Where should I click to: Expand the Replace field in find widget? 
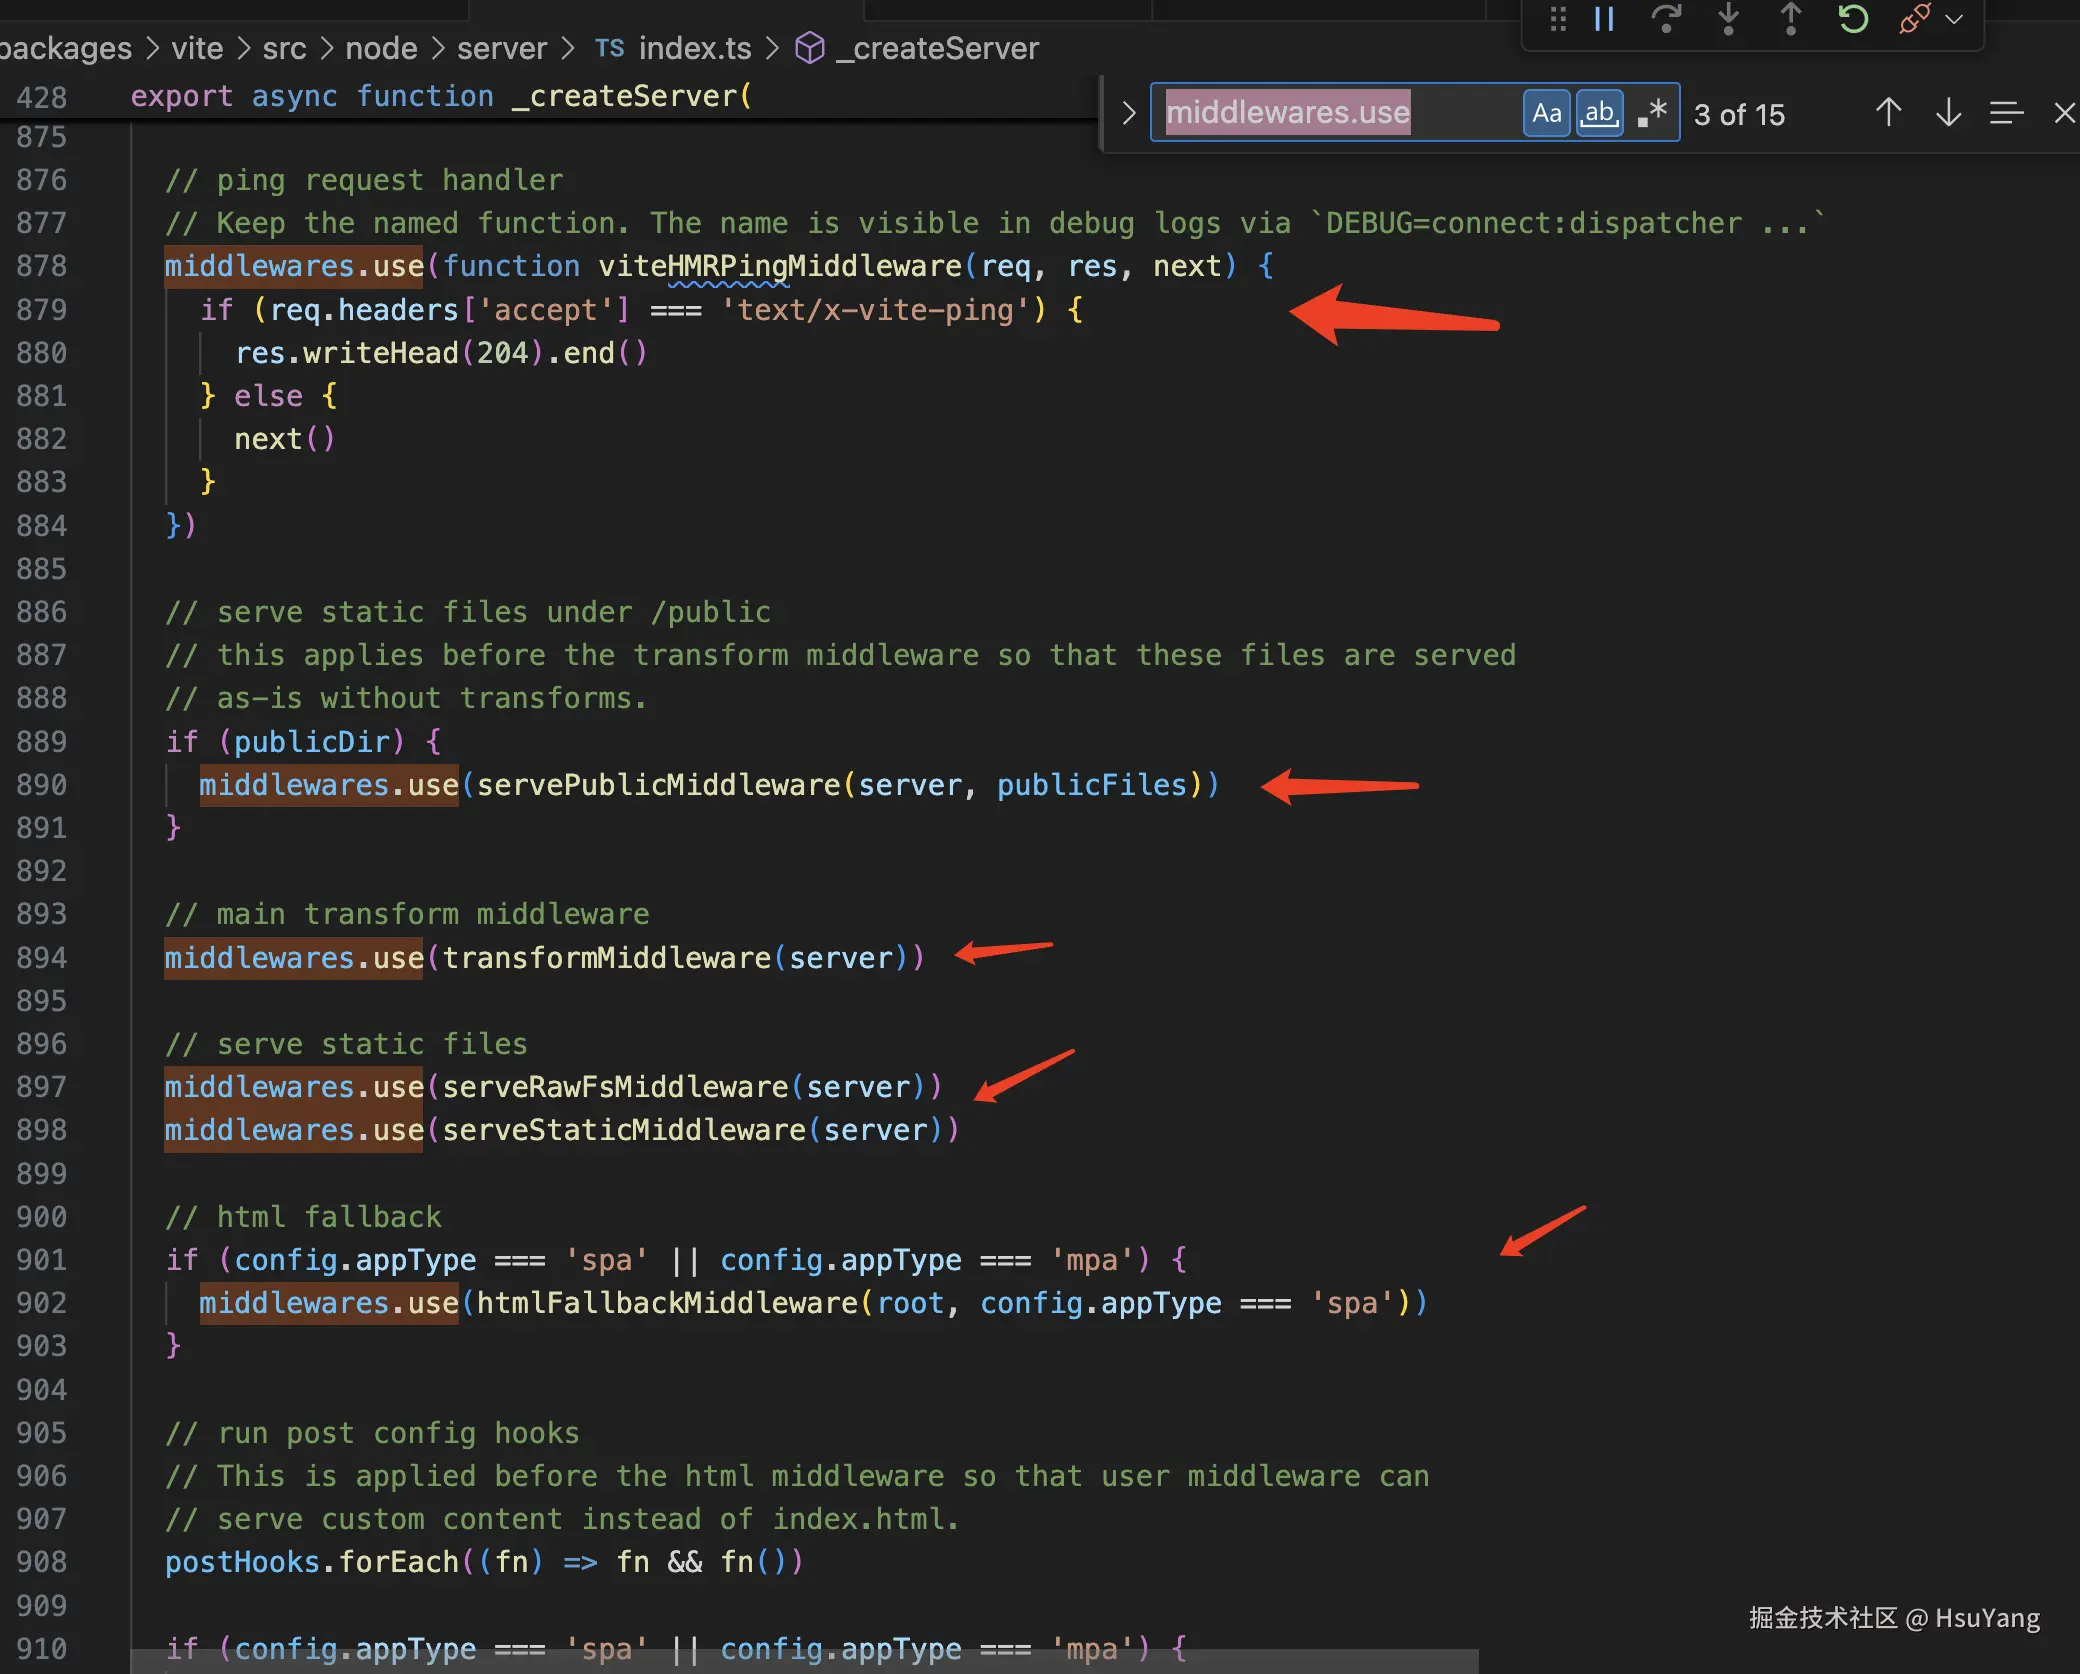(1129, 113)
